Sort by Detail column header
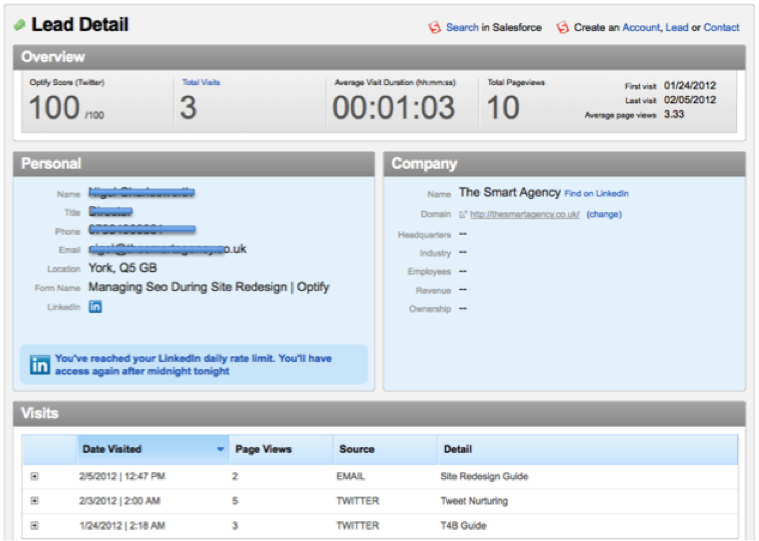Image resolution: width=759 pixels, height=541 pixels. coord(588,449)
